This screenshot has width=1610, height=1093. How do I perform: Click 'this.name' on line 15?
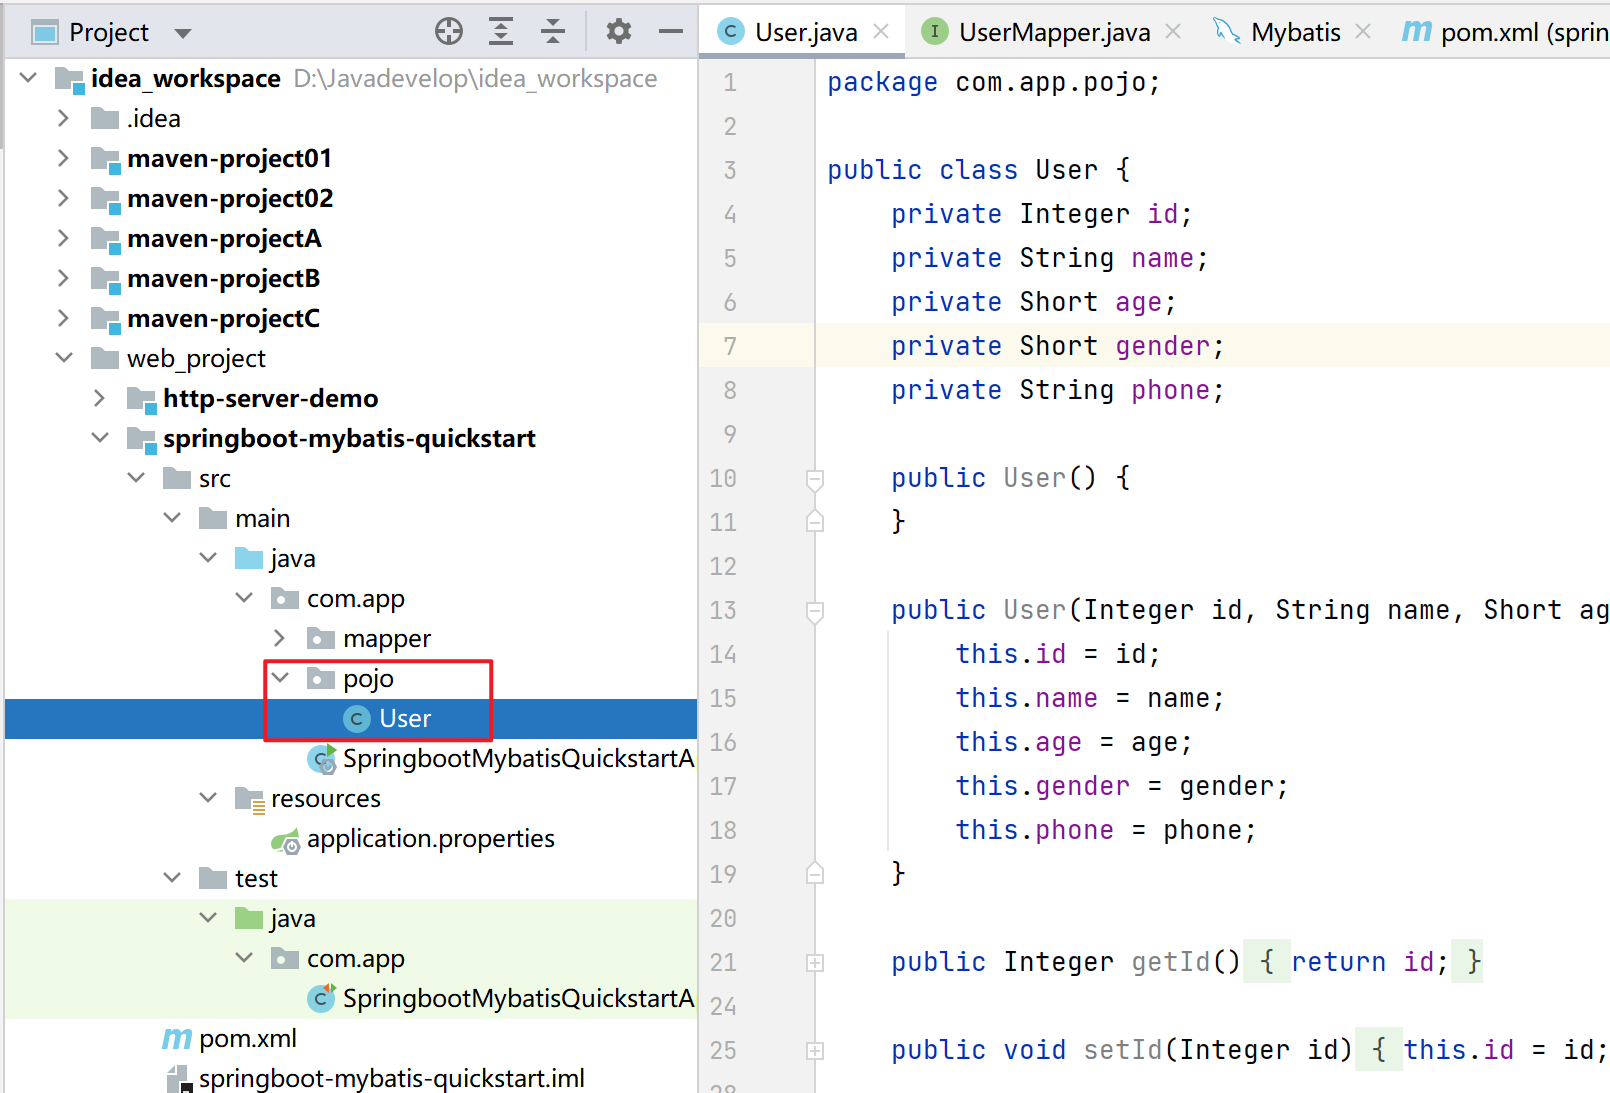(1026, 698)
